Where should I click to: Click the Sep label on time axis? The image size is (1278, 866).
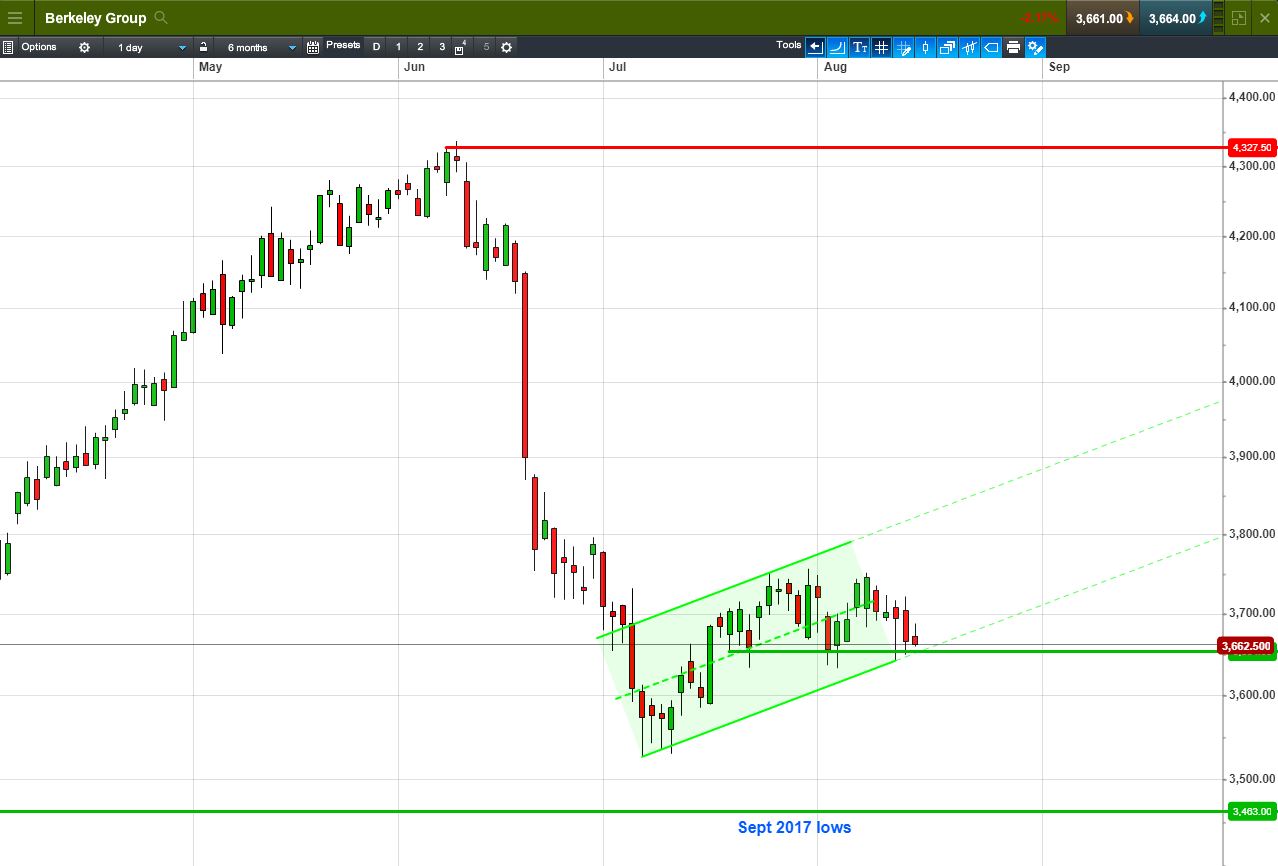[x=1059, y=67]
